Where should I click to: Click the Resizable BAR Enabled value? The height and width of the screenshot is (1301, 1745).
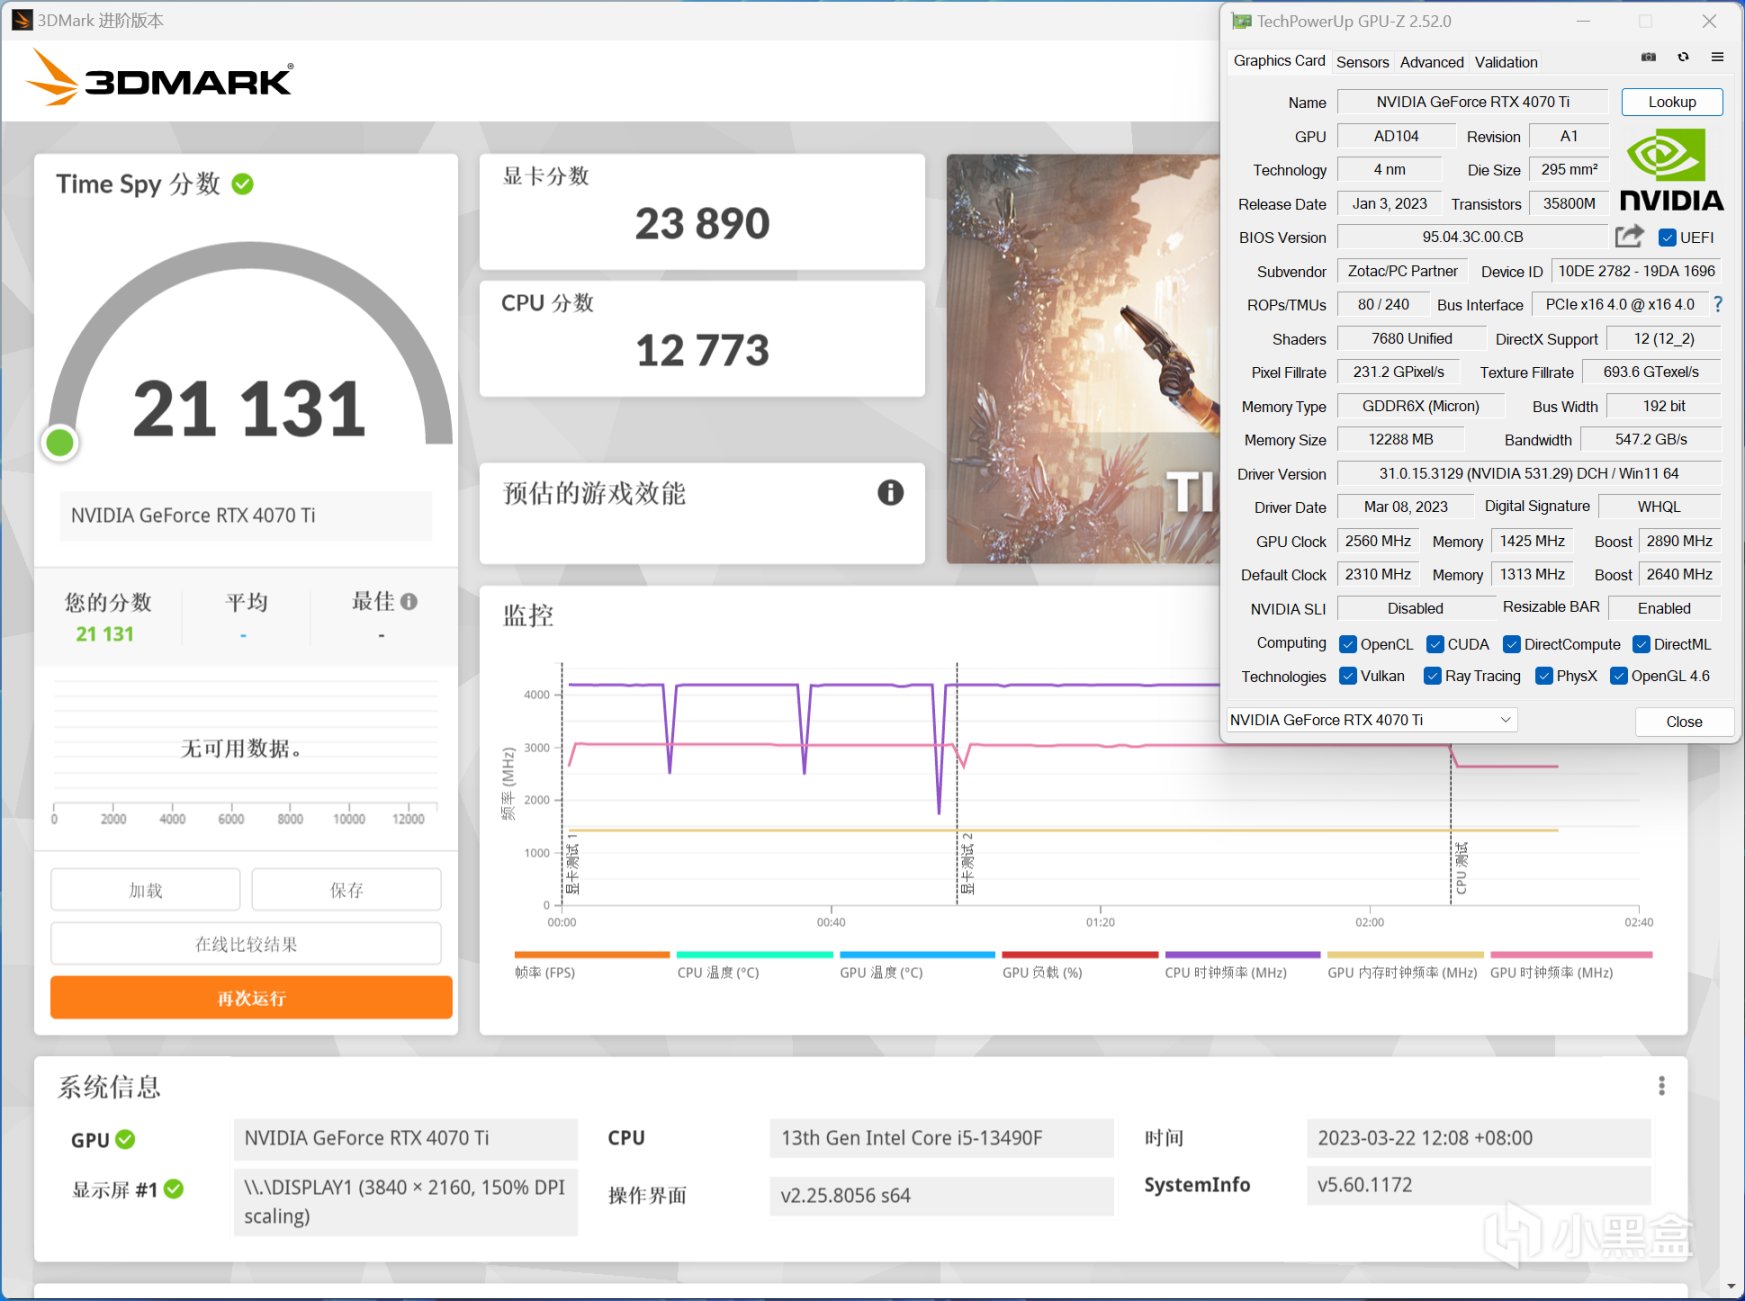click(1664, 608)
